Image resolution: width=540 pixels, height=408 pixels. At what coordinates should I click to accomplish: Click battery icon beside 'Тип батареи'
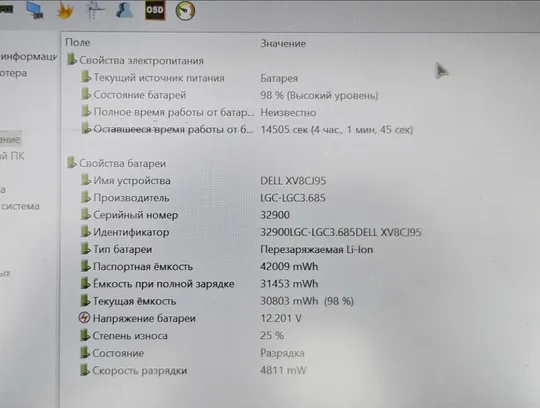(86, 249)
